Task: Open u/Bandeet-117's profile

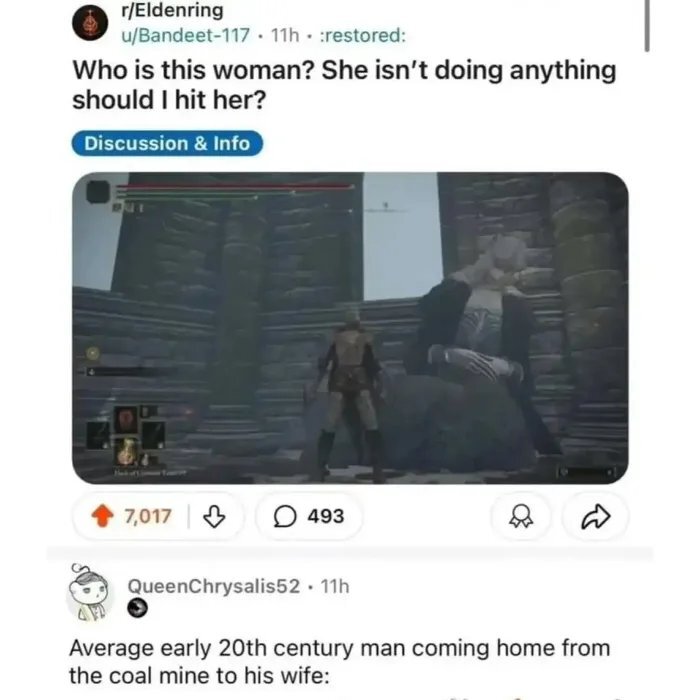Action: [x=185, y=35]
